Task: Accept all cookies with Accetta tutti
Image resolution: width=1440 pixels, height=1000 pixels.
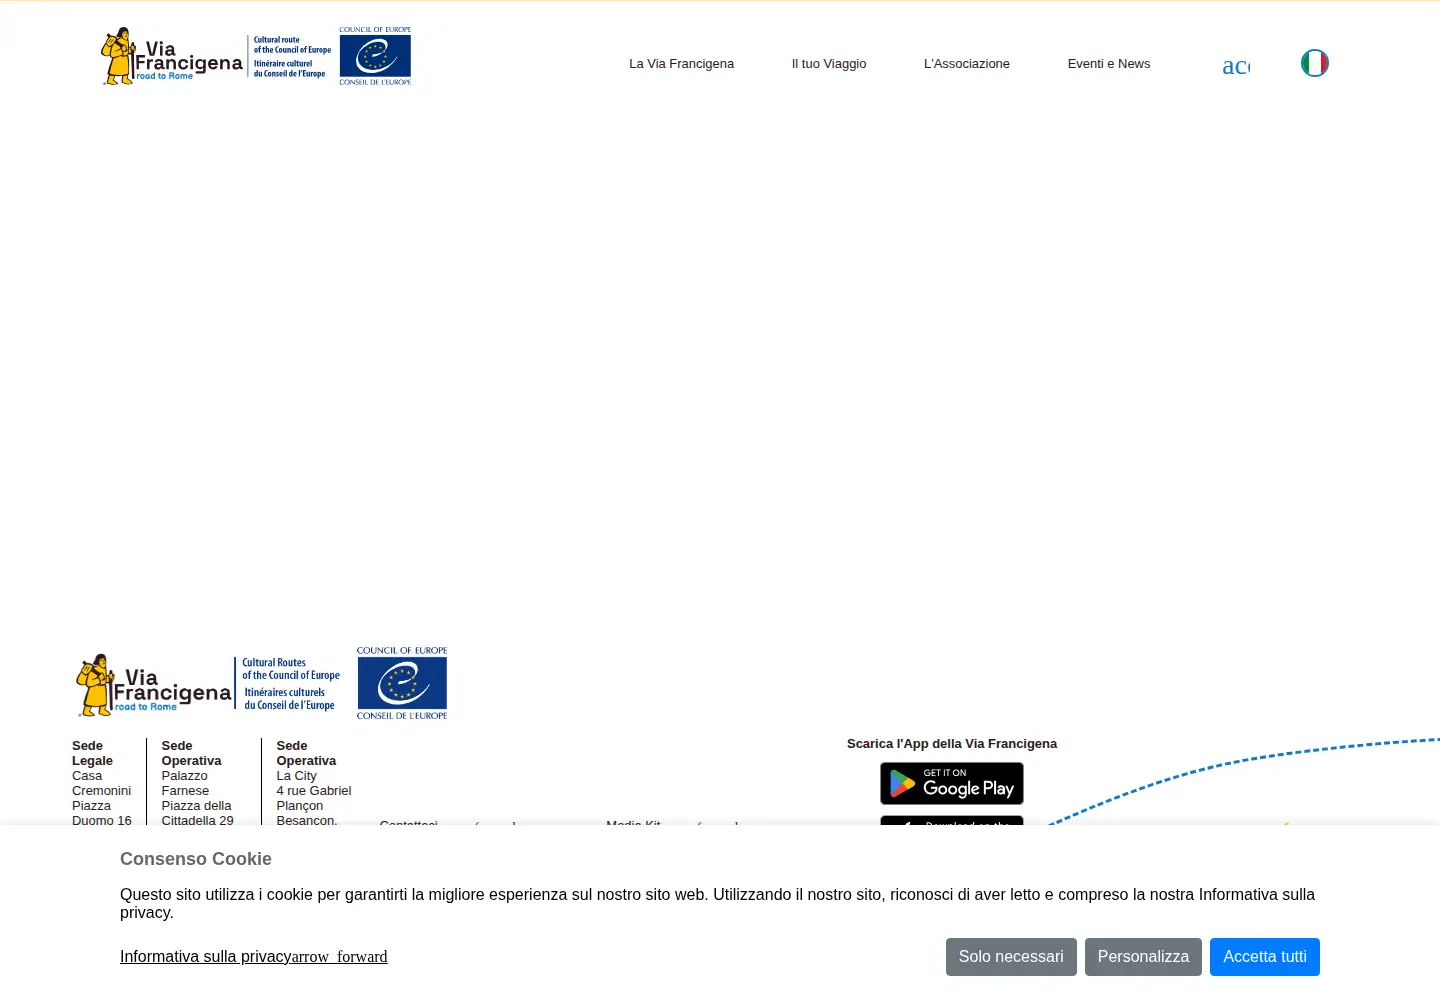Action: coord(1265,957)
